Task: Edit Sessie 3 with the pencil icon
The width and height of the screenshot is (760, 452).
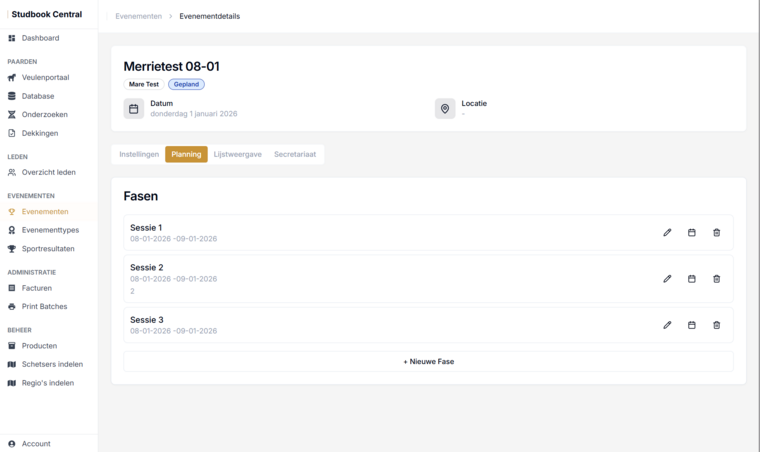Action: 667,325
